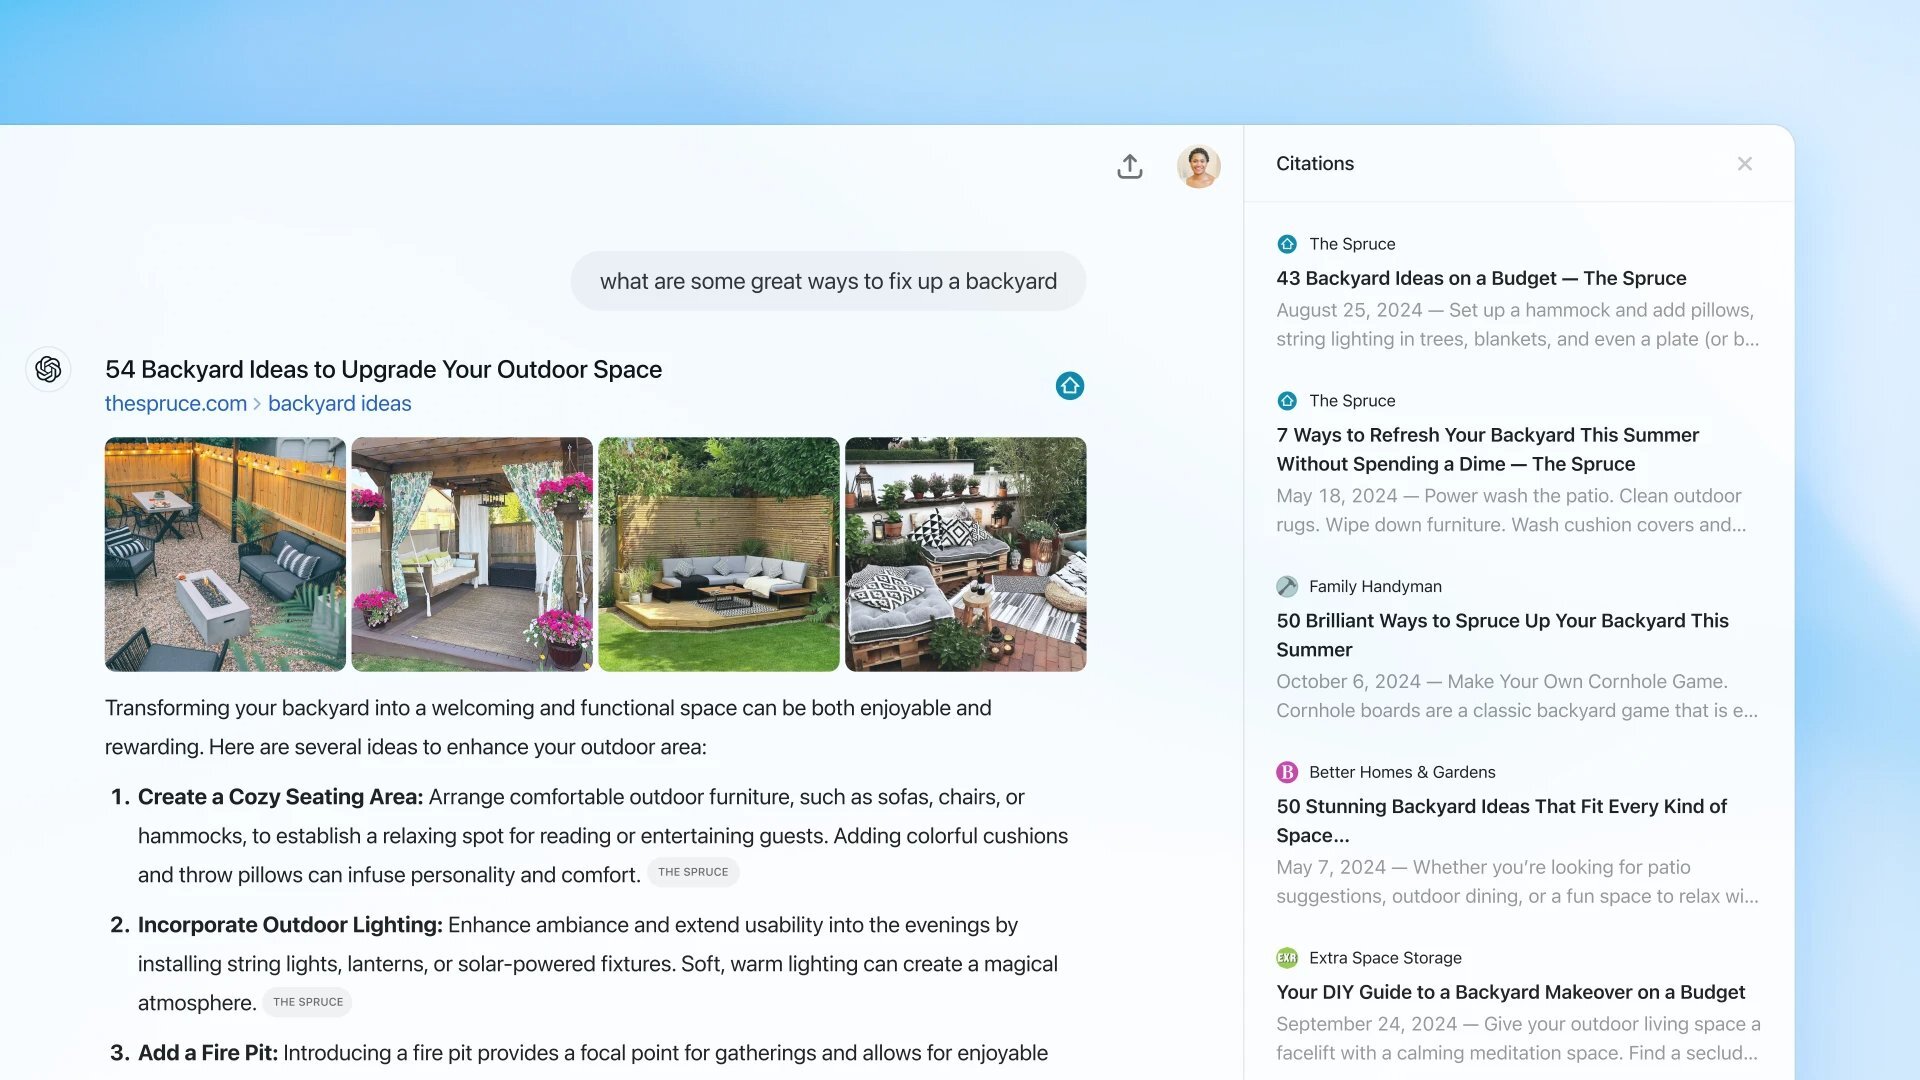Select the pallet furniture patio thumbnail
1920x1080 pixels.
point(965,554)
